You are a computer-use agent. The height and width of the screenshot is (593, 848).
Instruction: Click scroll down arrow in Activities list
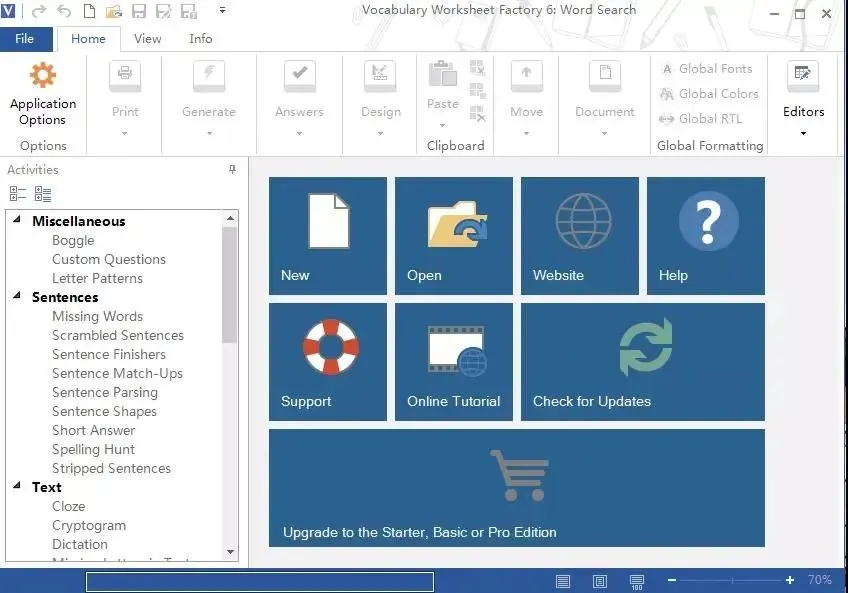pyautogui.click(x=230, y=552)
